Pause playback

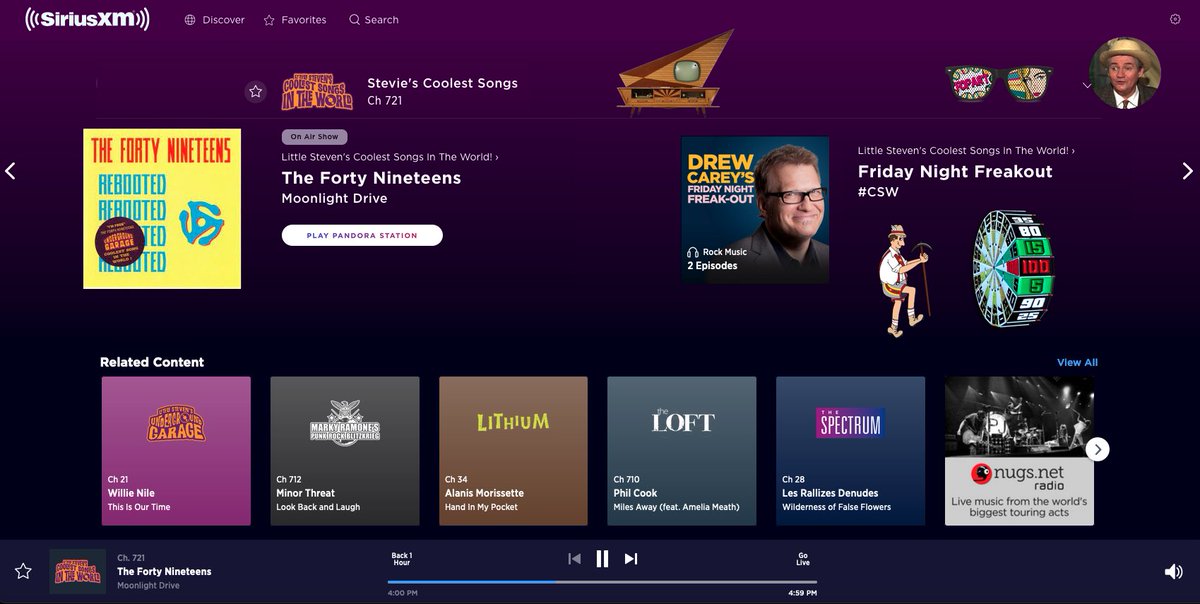pos(602,559)
